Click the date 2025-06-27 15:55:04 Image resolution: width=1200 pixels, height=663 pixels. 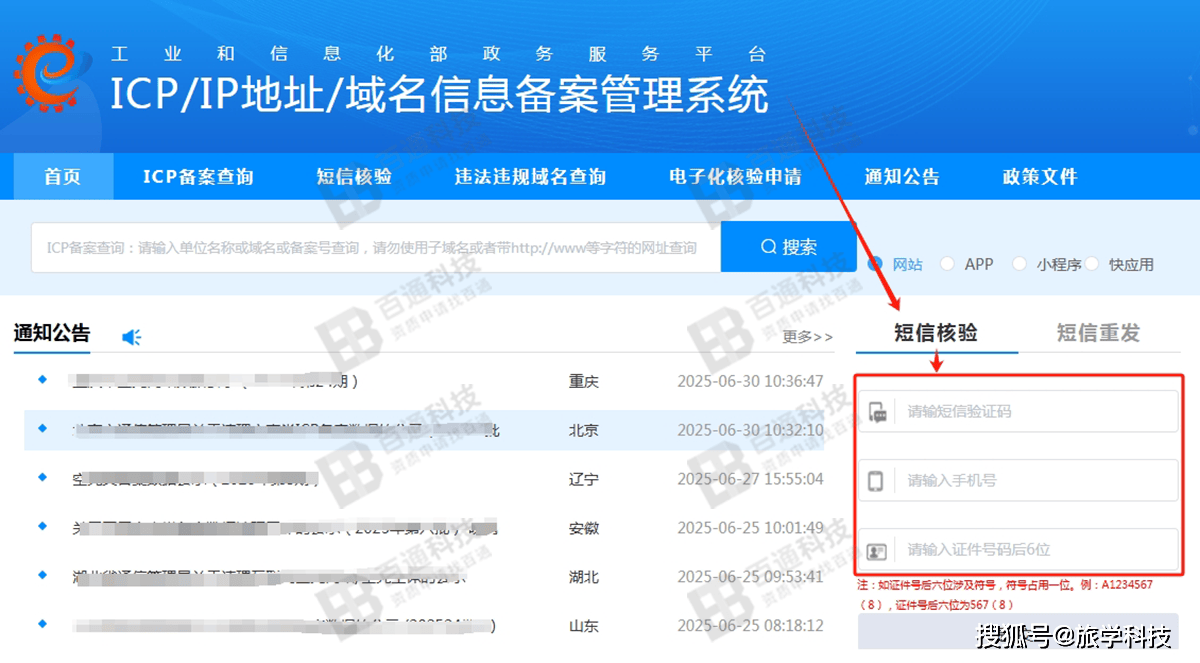click(750, 479)
